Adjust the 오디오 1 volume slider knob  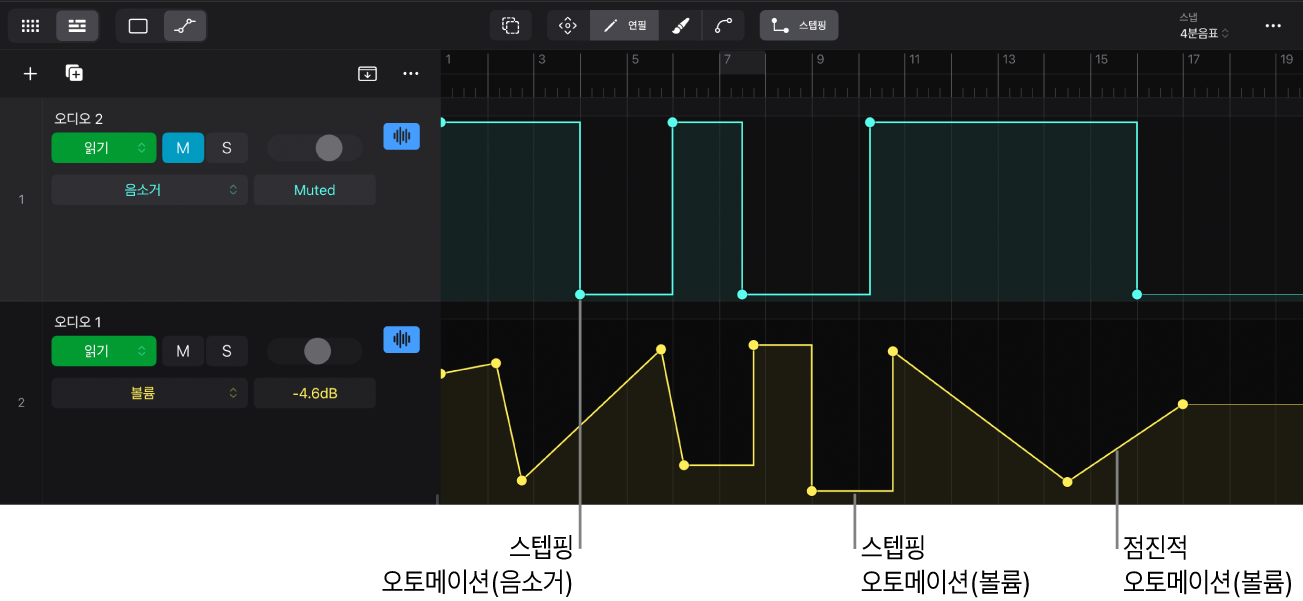(317, 351)
